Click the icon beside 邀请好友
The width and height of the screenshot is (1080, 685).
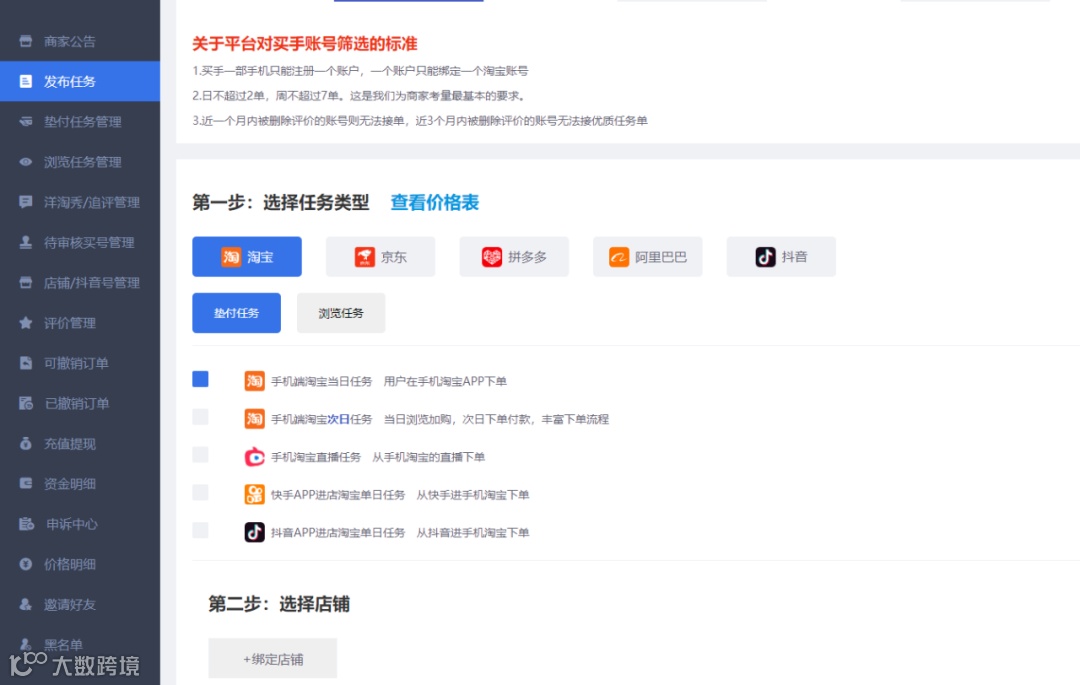25,605
